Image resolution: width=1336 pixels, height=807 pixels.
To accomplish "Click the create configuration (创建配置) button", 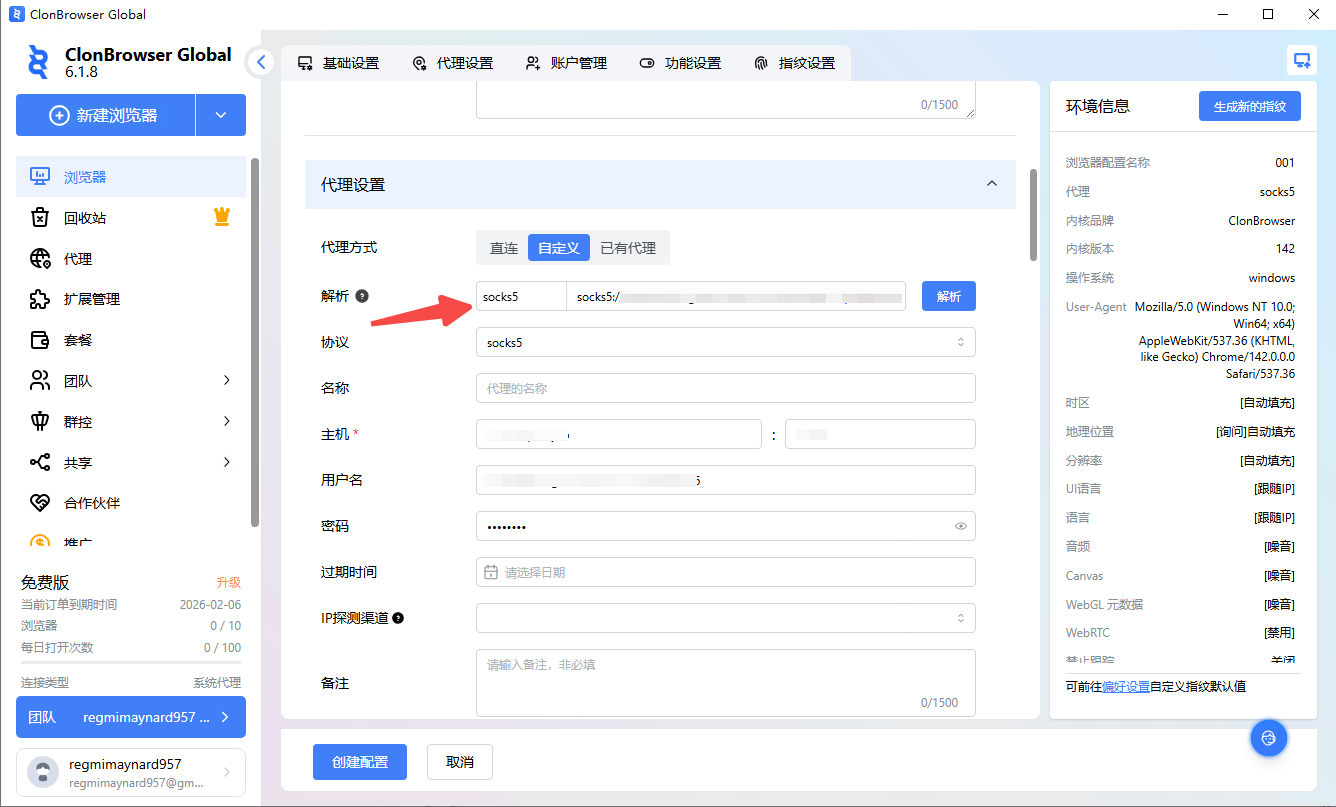I will pos(359,762).
